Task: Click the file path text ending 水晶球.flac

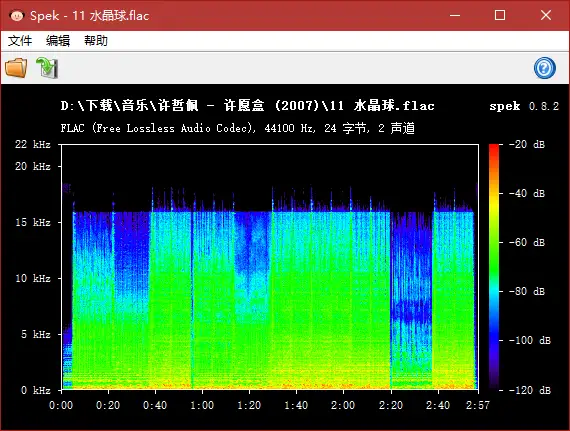Action: point(248,106)
